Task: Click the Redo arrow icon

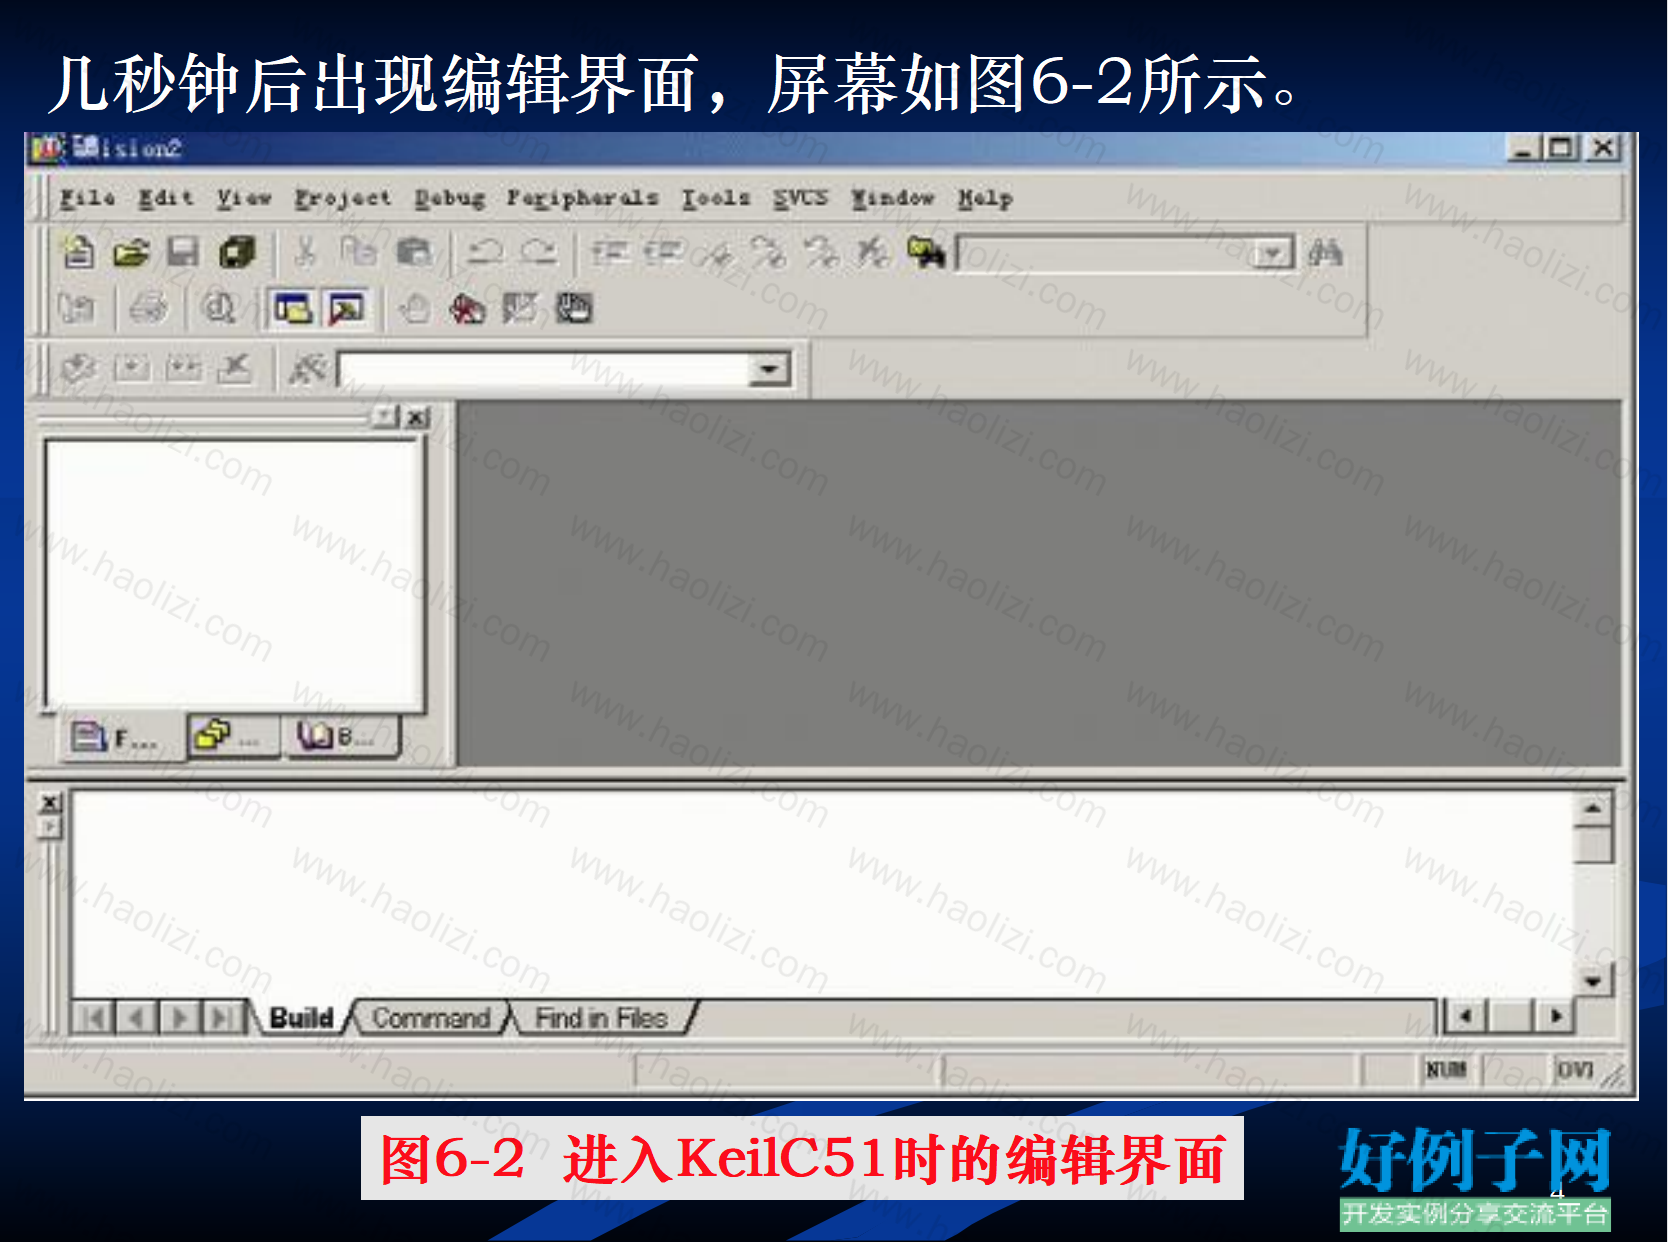Action: pyautogui.click(x=539, y=252)
